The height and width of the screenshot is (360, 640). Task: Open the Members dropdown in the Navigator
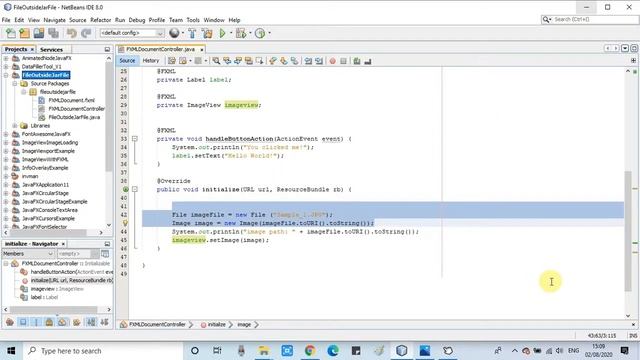point(28,254)
